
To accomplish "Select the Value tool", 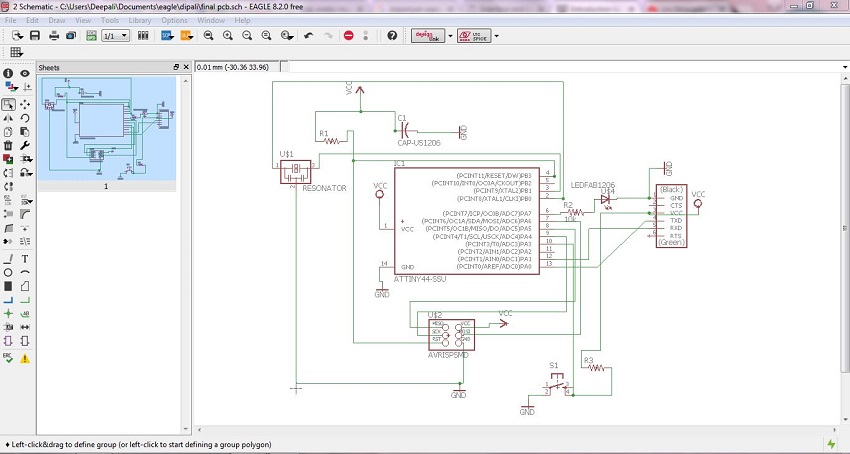I will pyautogui.click(x=25, y=200).
